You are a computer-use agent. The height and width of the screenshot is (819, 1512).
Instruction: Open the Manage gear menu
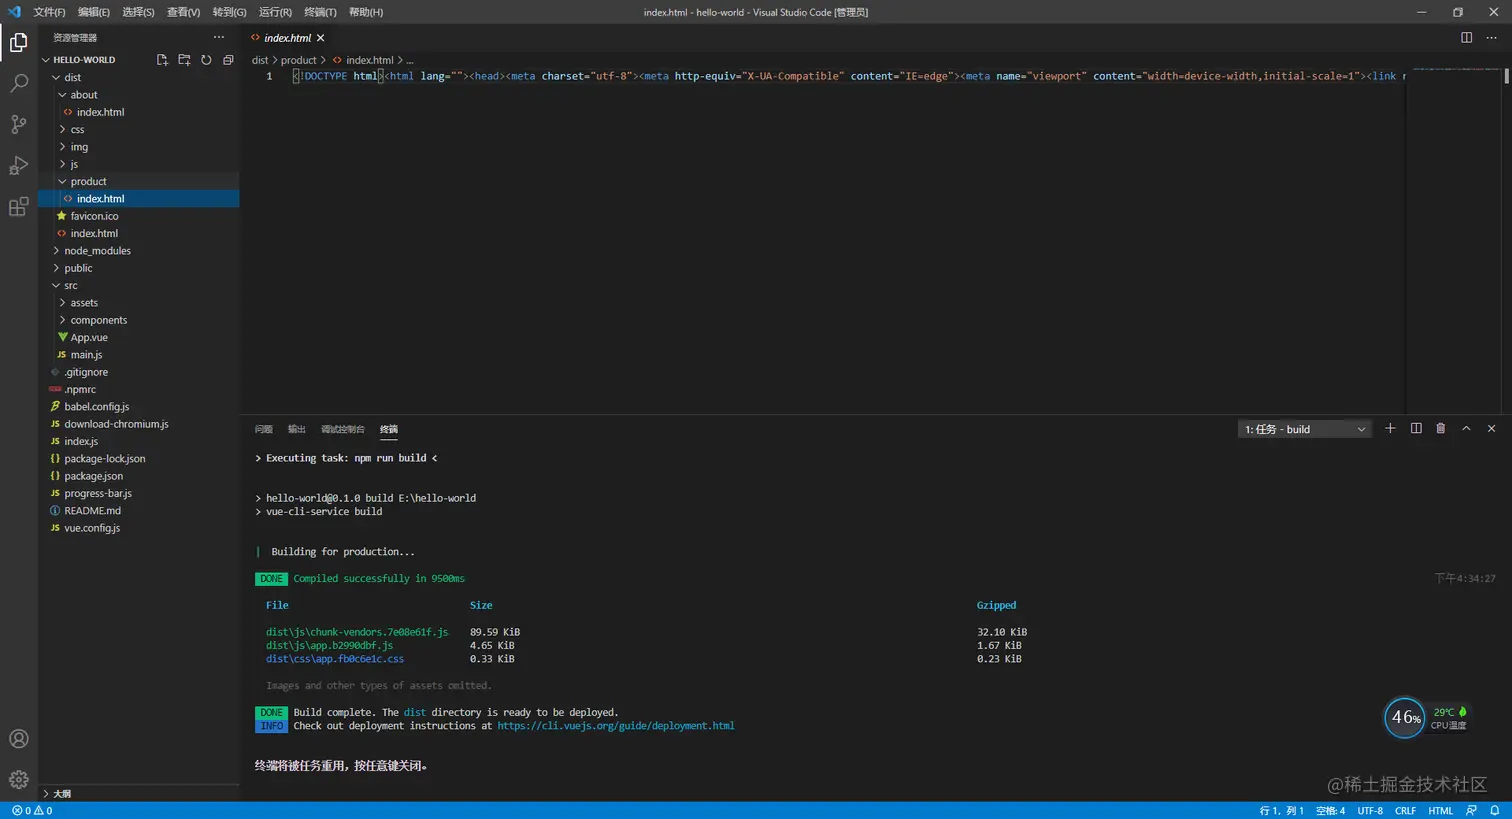coord(18,780)
